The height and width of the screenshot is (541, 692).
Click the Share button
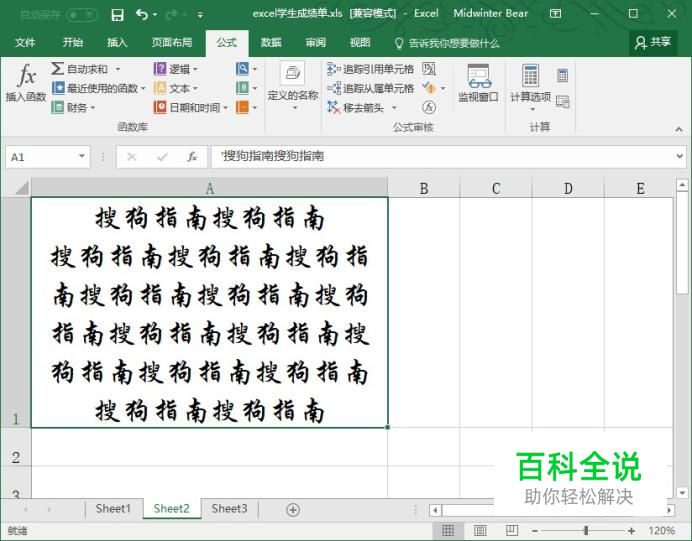[653, 42]
